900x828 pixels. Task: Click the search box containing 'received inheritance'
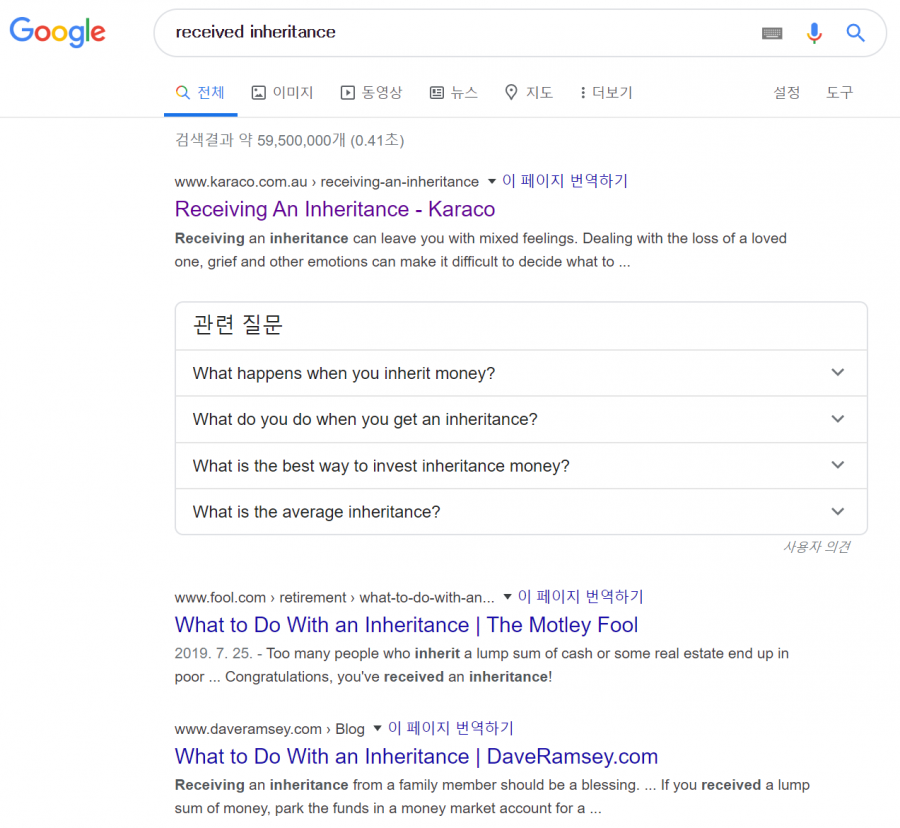[520, 33]
